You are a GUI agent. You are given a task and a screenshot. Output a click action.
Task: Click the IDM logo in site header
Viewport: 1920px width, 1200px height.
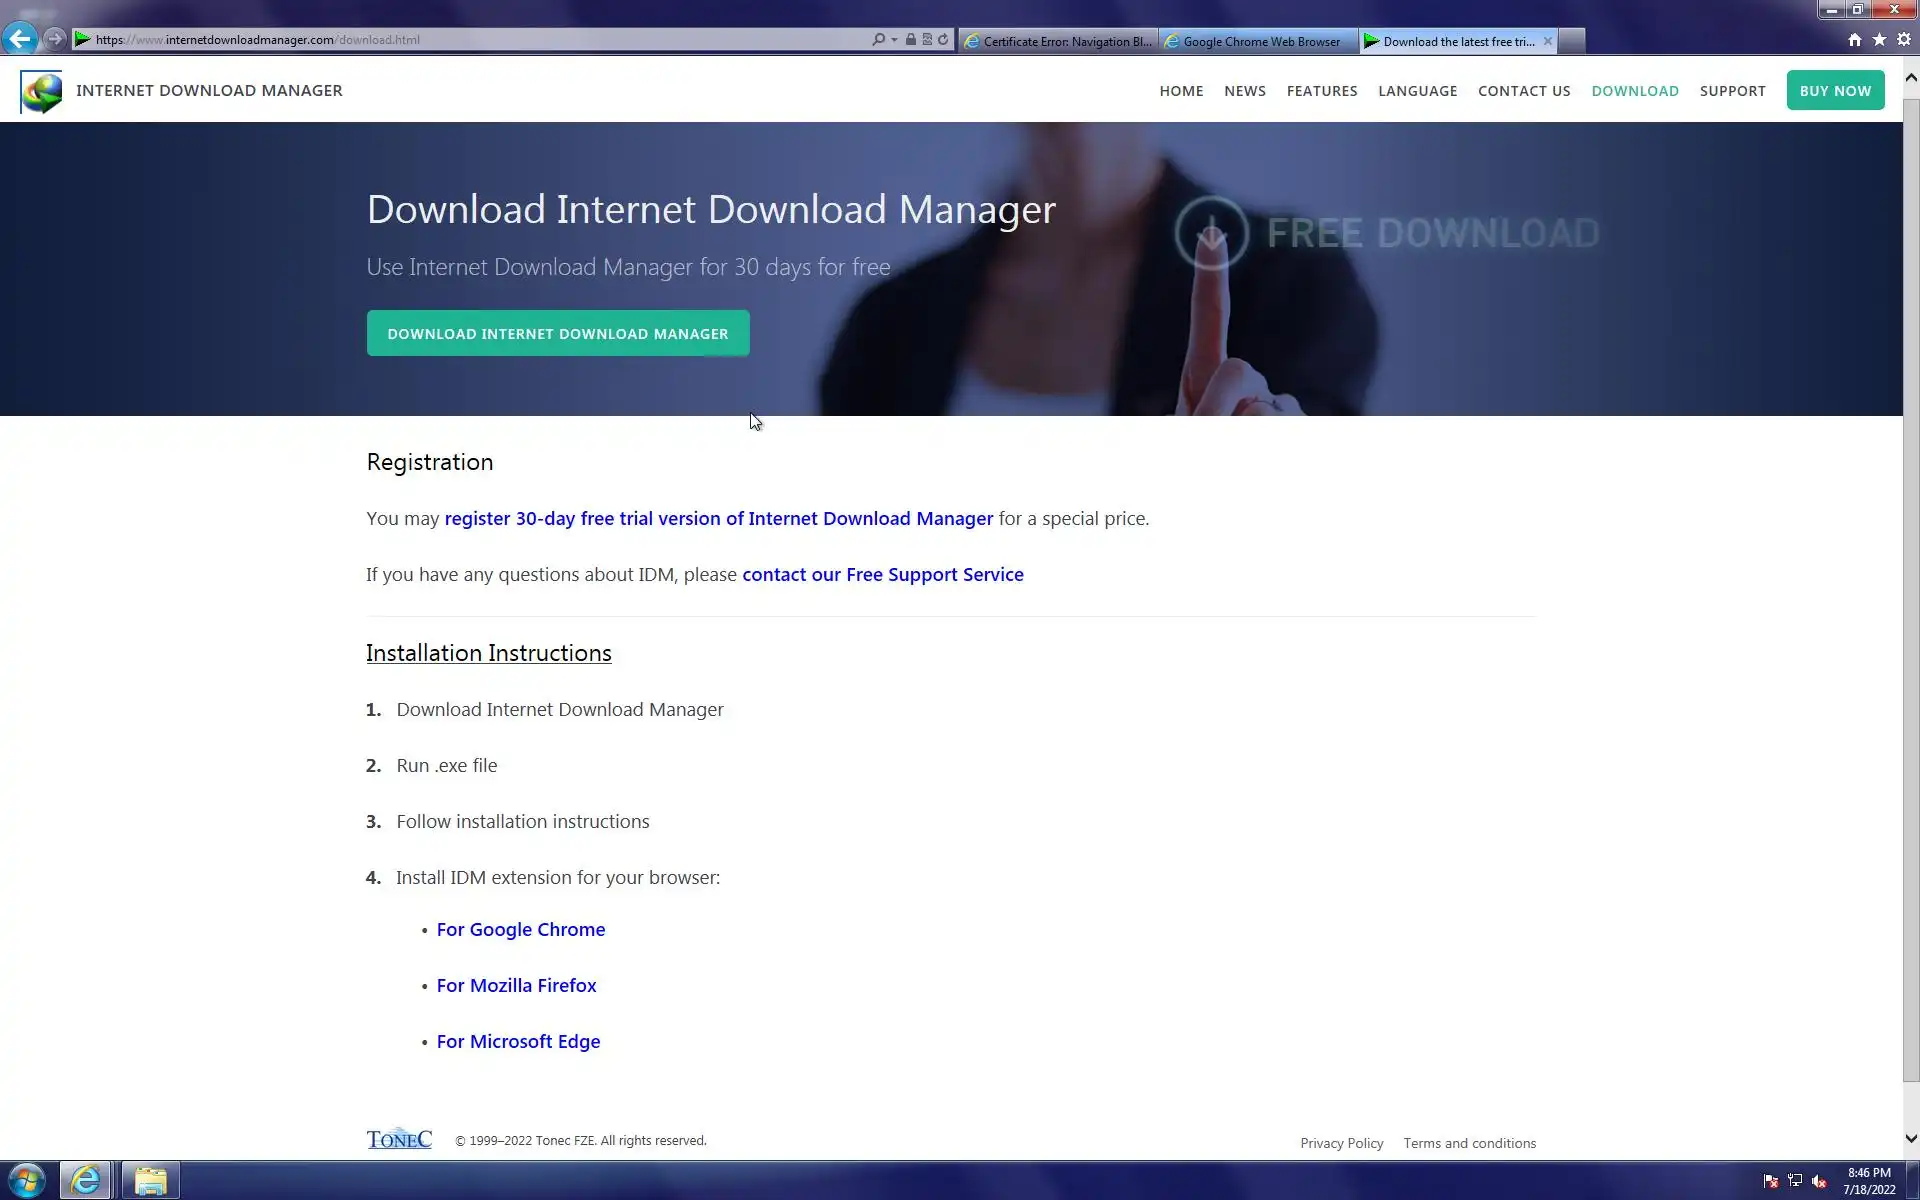41,91
